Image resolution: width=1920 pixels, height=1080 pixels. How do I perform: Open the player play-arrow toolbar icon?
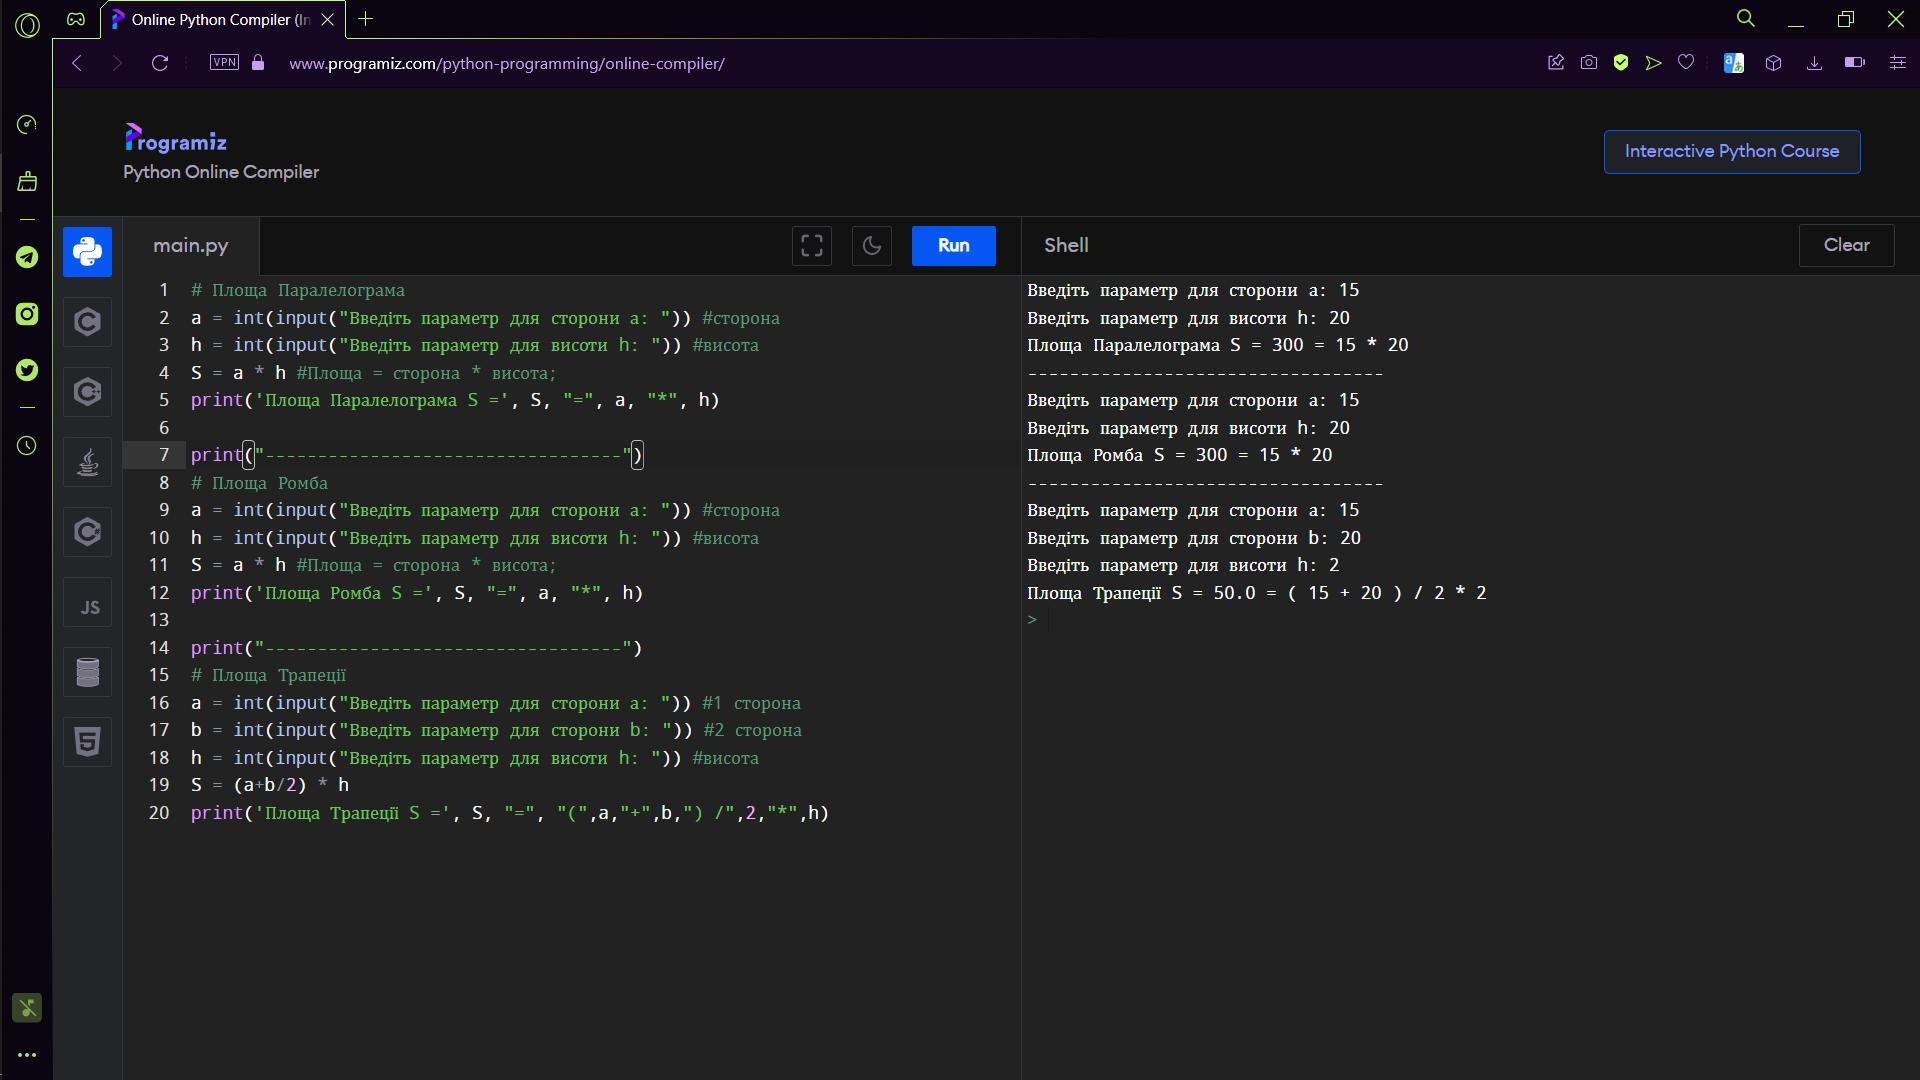pos(1653,63)
